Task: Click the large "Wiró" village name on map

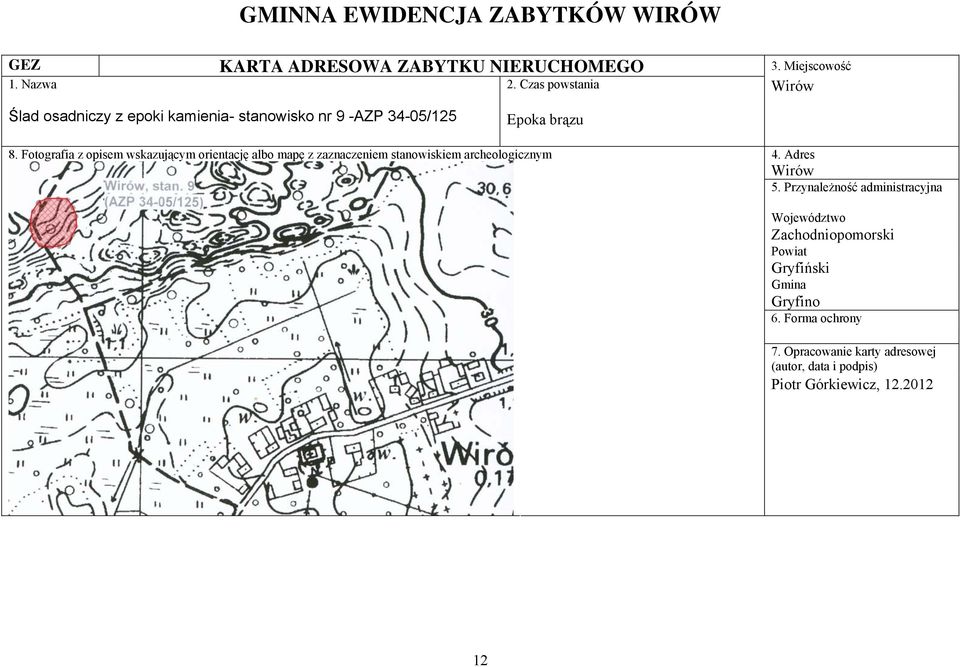Action: coord(477,454)
